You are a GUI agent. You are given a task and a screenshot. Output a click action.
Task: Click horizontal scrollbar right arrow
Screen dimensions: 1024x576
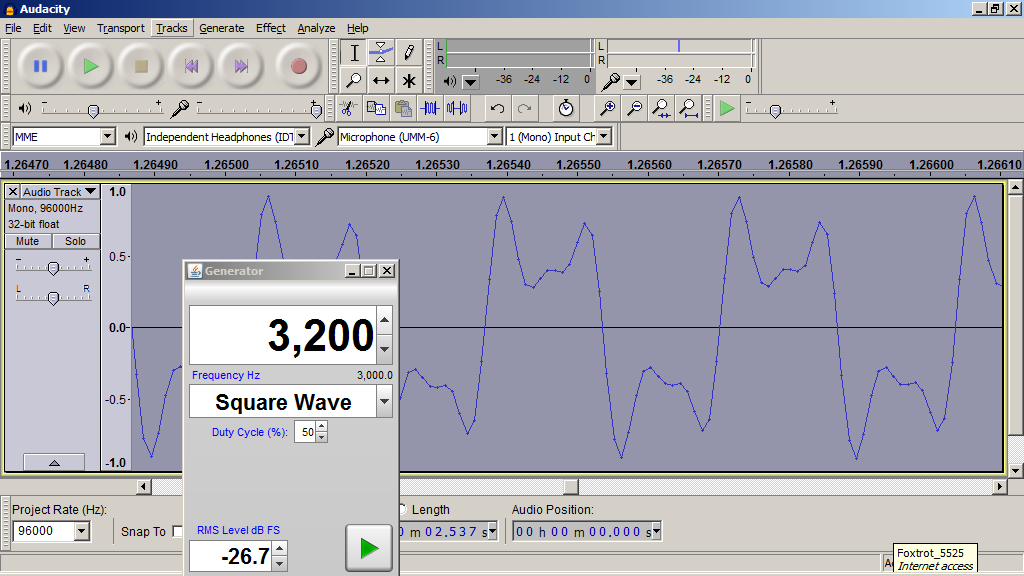tap(999, 487)
